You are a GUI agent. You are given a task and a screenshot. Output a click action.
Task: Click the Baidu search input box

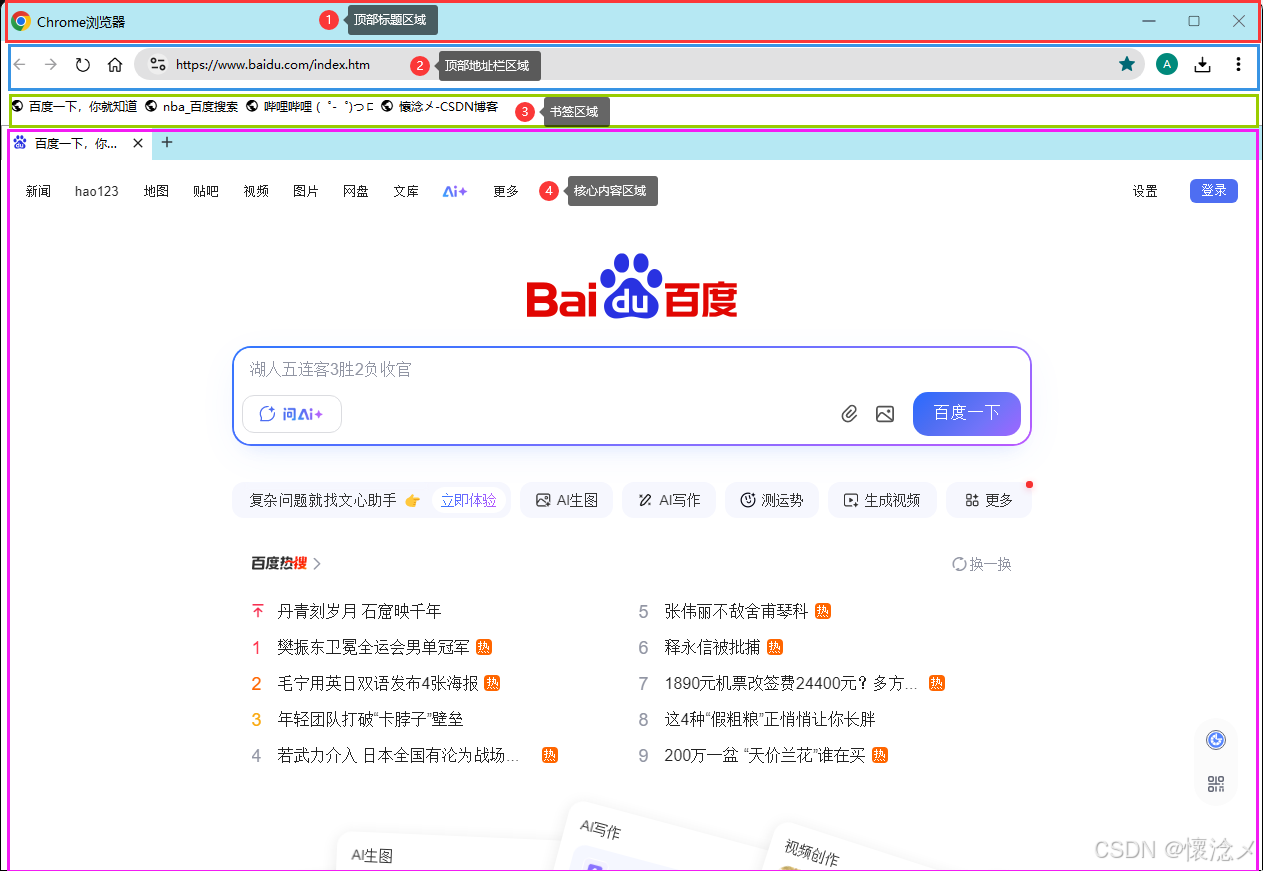coord(631,370)
